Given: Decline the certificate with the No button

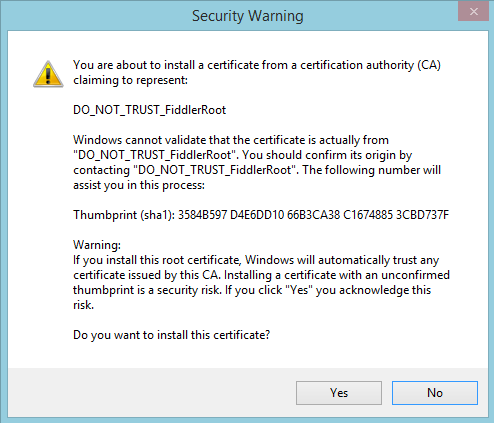Looking at the screenshot, I should coord(435,393).
